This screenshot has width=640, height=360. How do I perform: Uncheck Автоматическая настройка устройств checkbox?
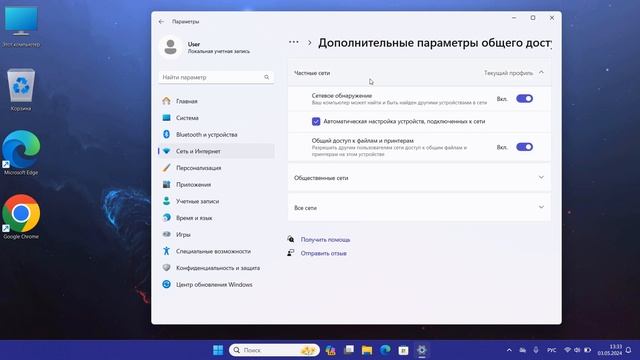(x=316, y=121)
